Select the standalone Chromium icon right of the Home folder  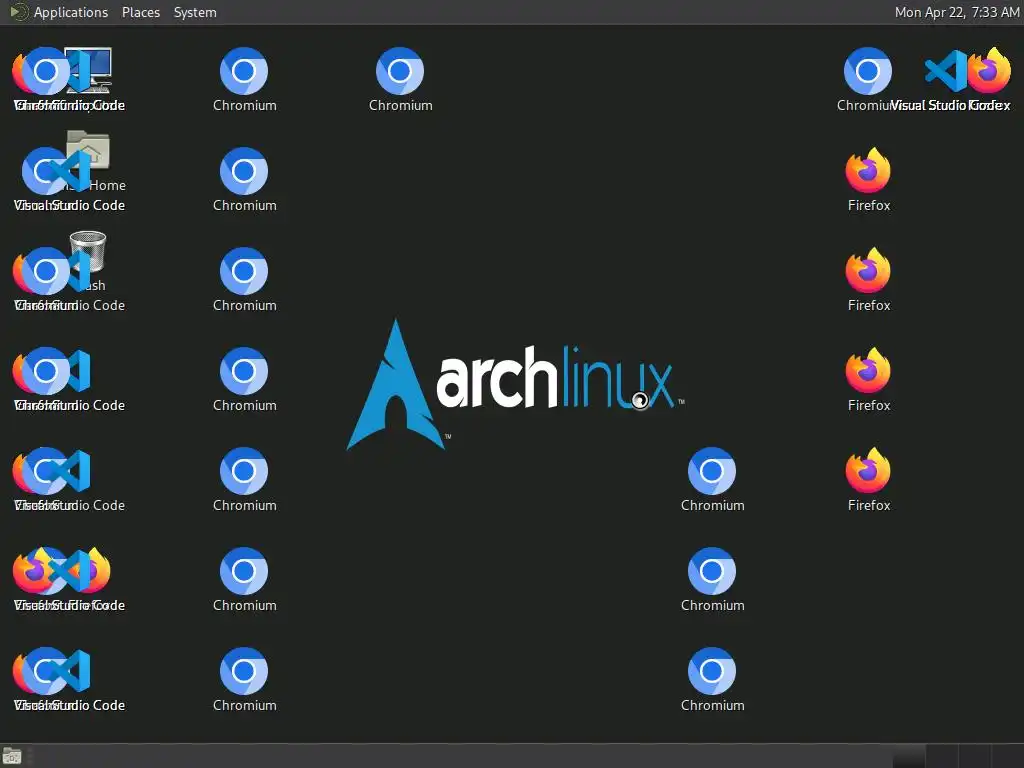(x=244, y=171)
